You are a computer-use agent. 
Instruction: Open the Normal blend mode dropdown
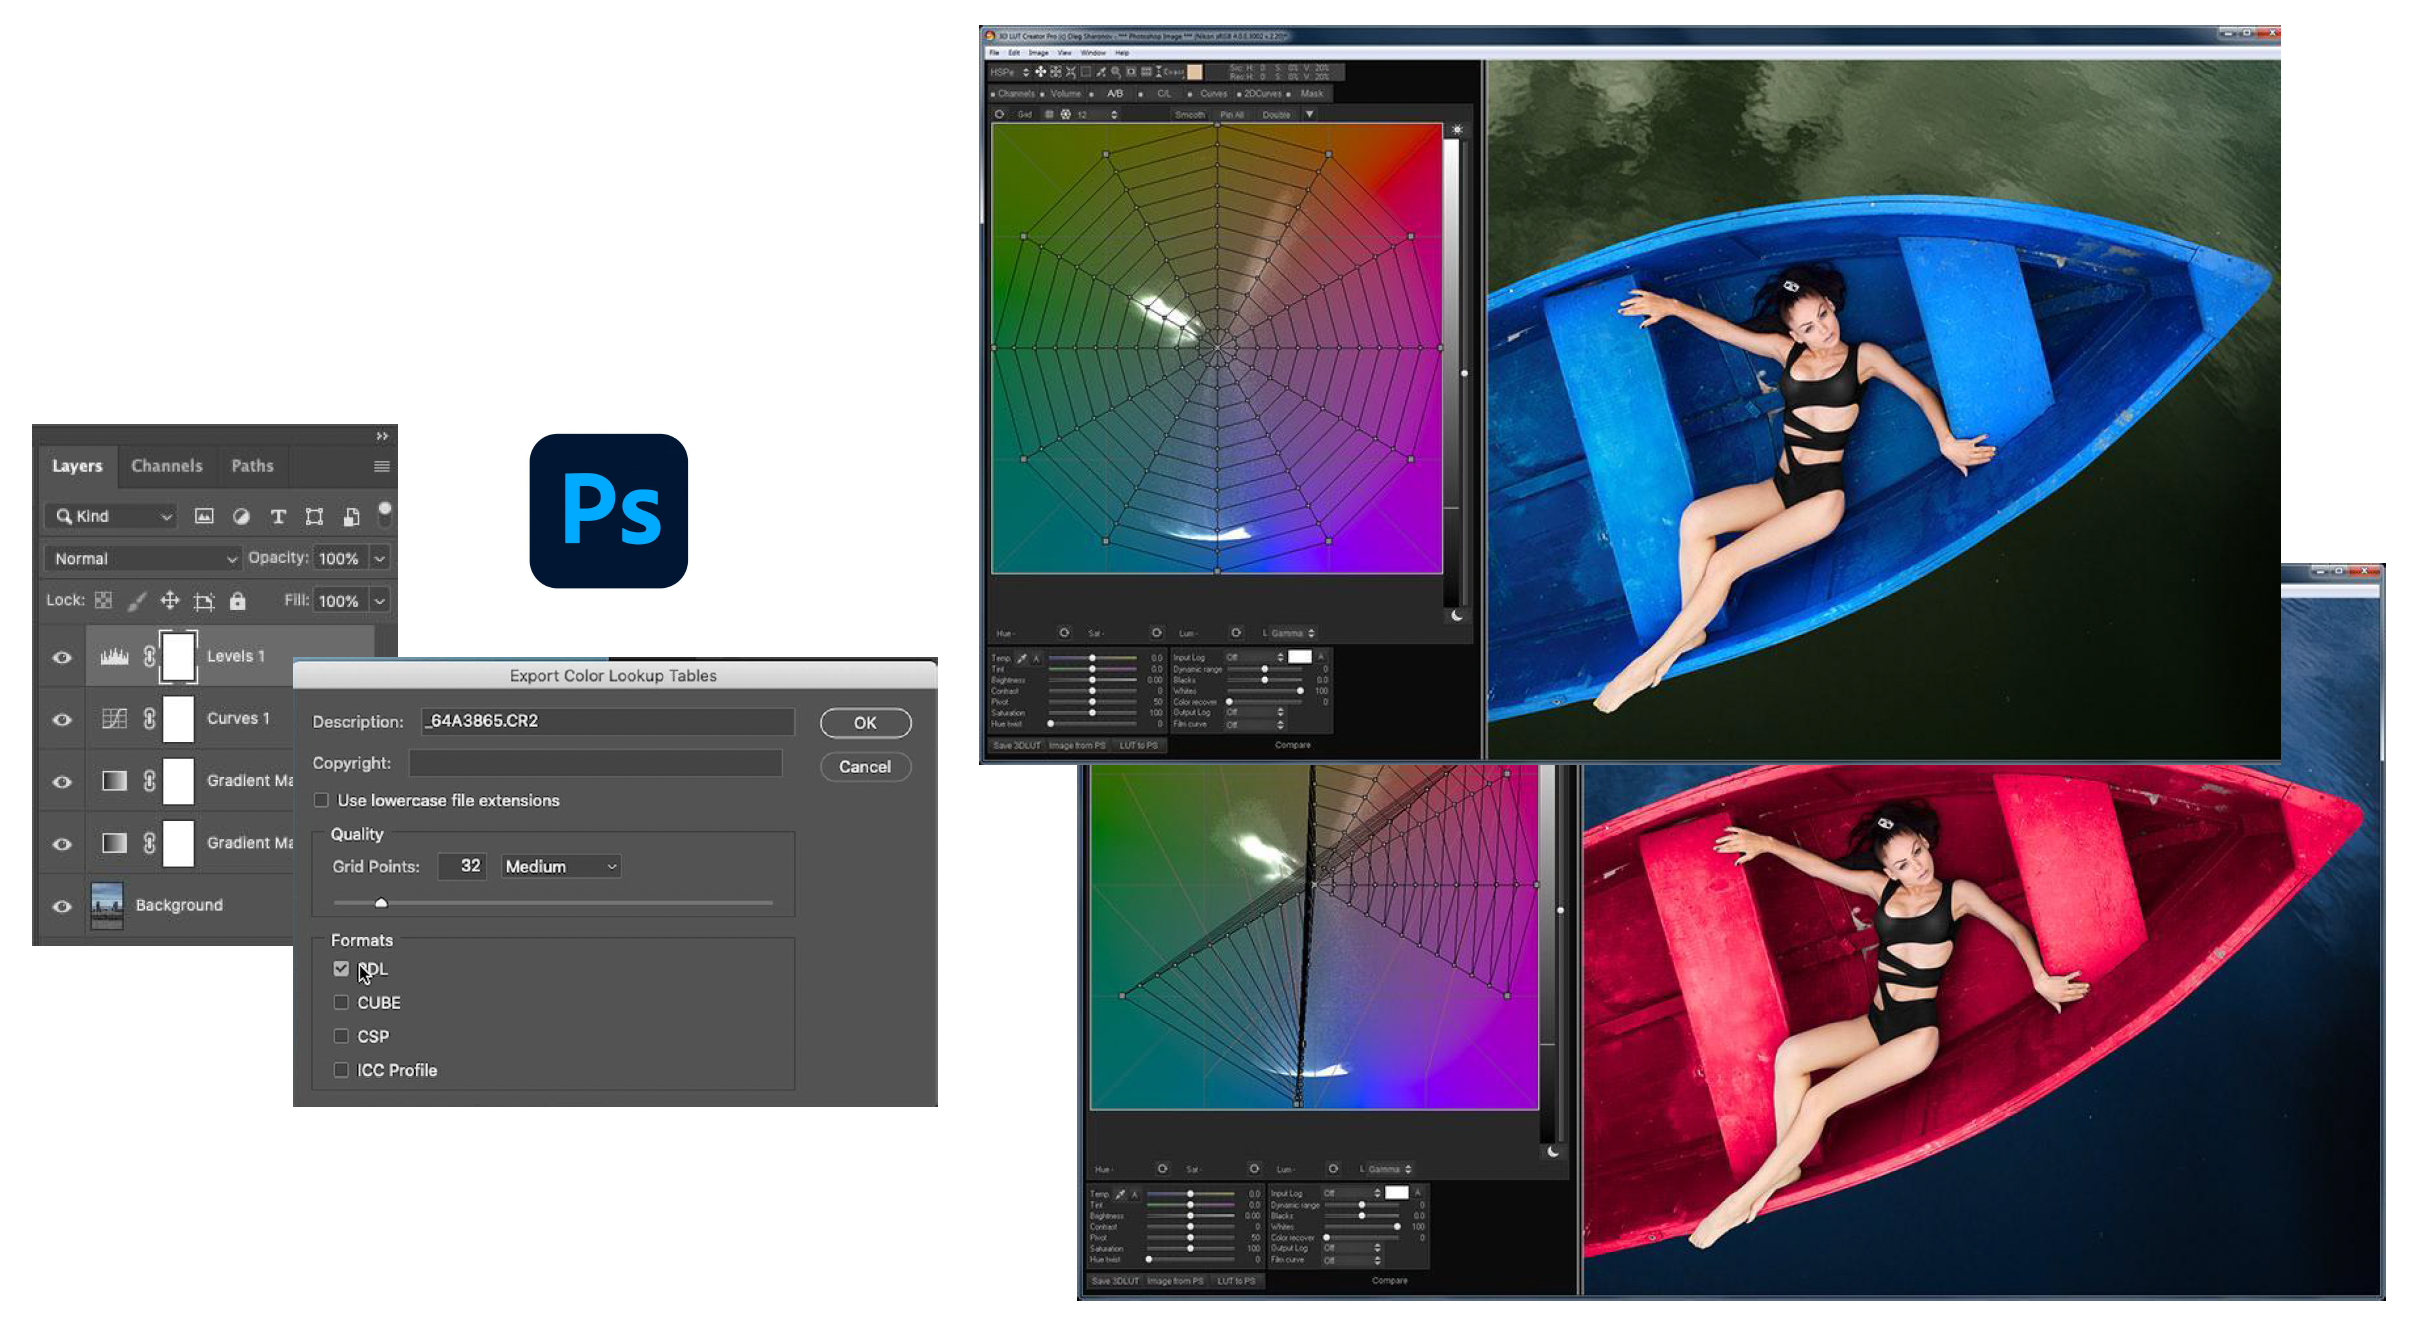tap(143, 558)
